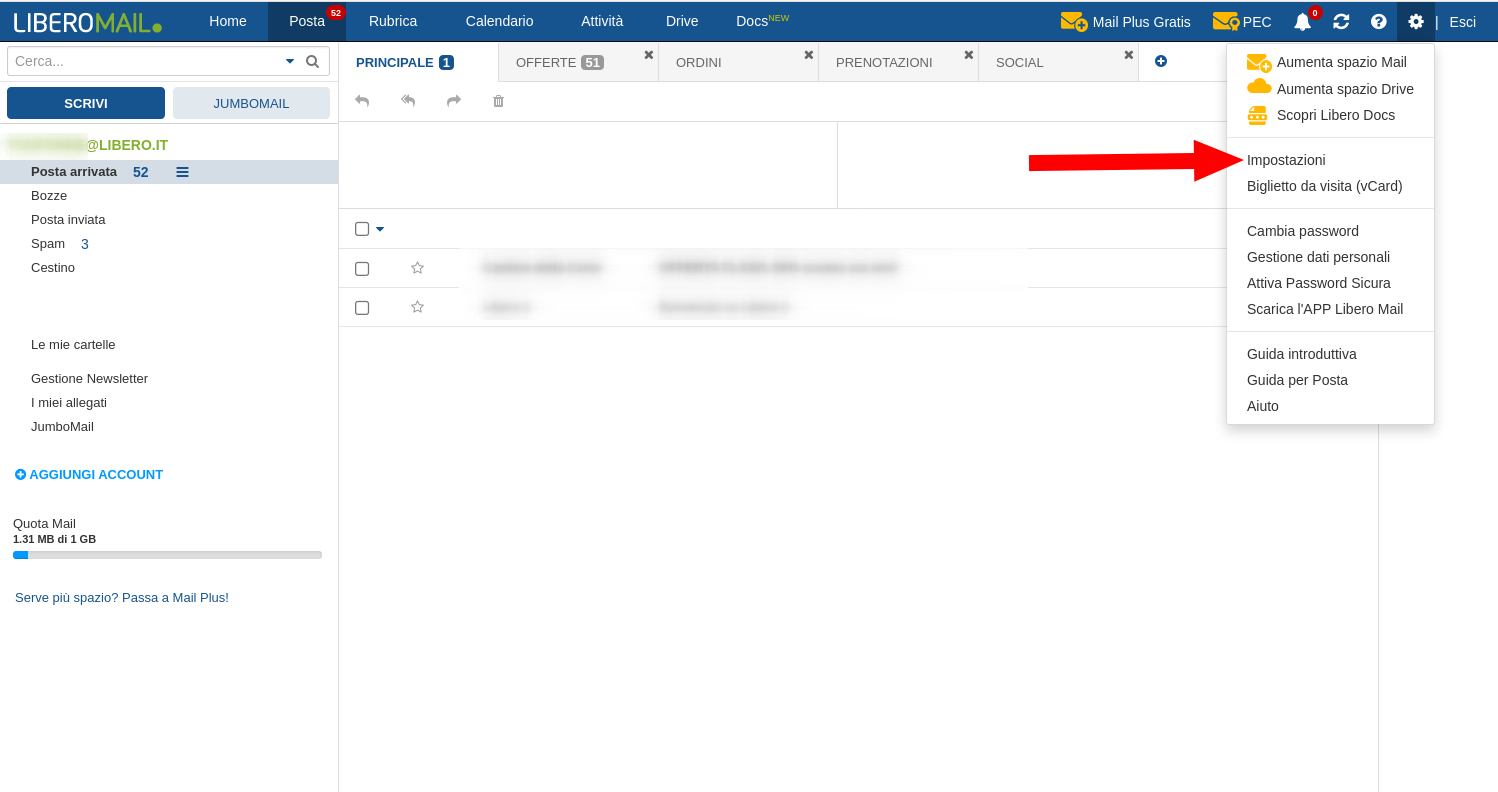Close the ORDINI tab
Image resolution: width=1498 pixels, height=792 pixels.
tap(808, 55)
